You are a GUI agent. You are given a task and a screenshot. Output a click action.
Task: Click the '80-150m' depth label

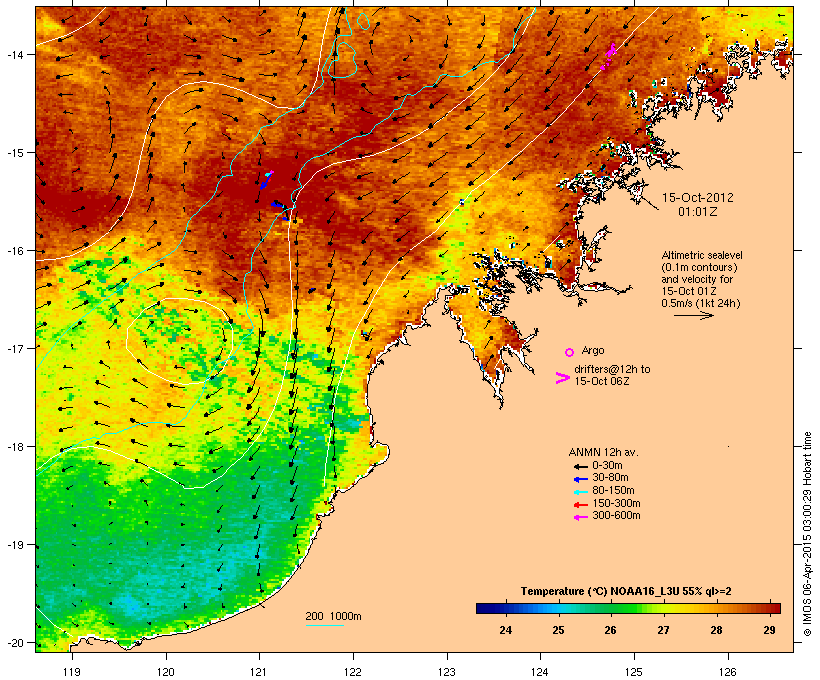tap(613, 491)
